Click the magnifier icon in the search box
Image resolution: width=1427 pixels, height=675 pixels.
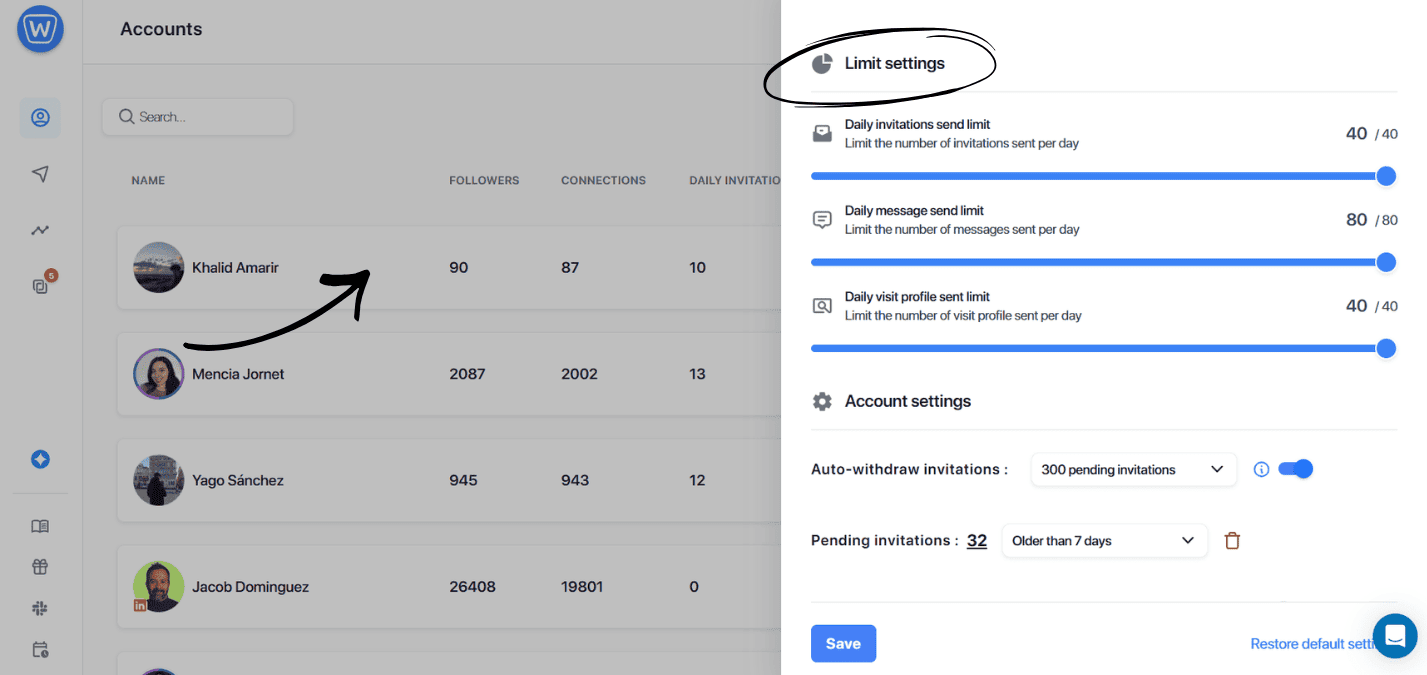point(126,117)
